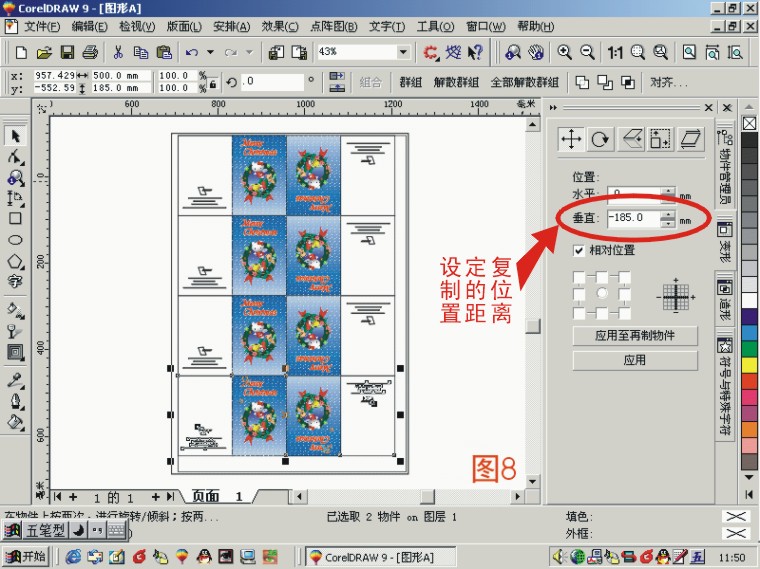760x569 pixels.
Task: Open the 文件(F) menu
Action: pyautogui.click(x=42, y=26)
